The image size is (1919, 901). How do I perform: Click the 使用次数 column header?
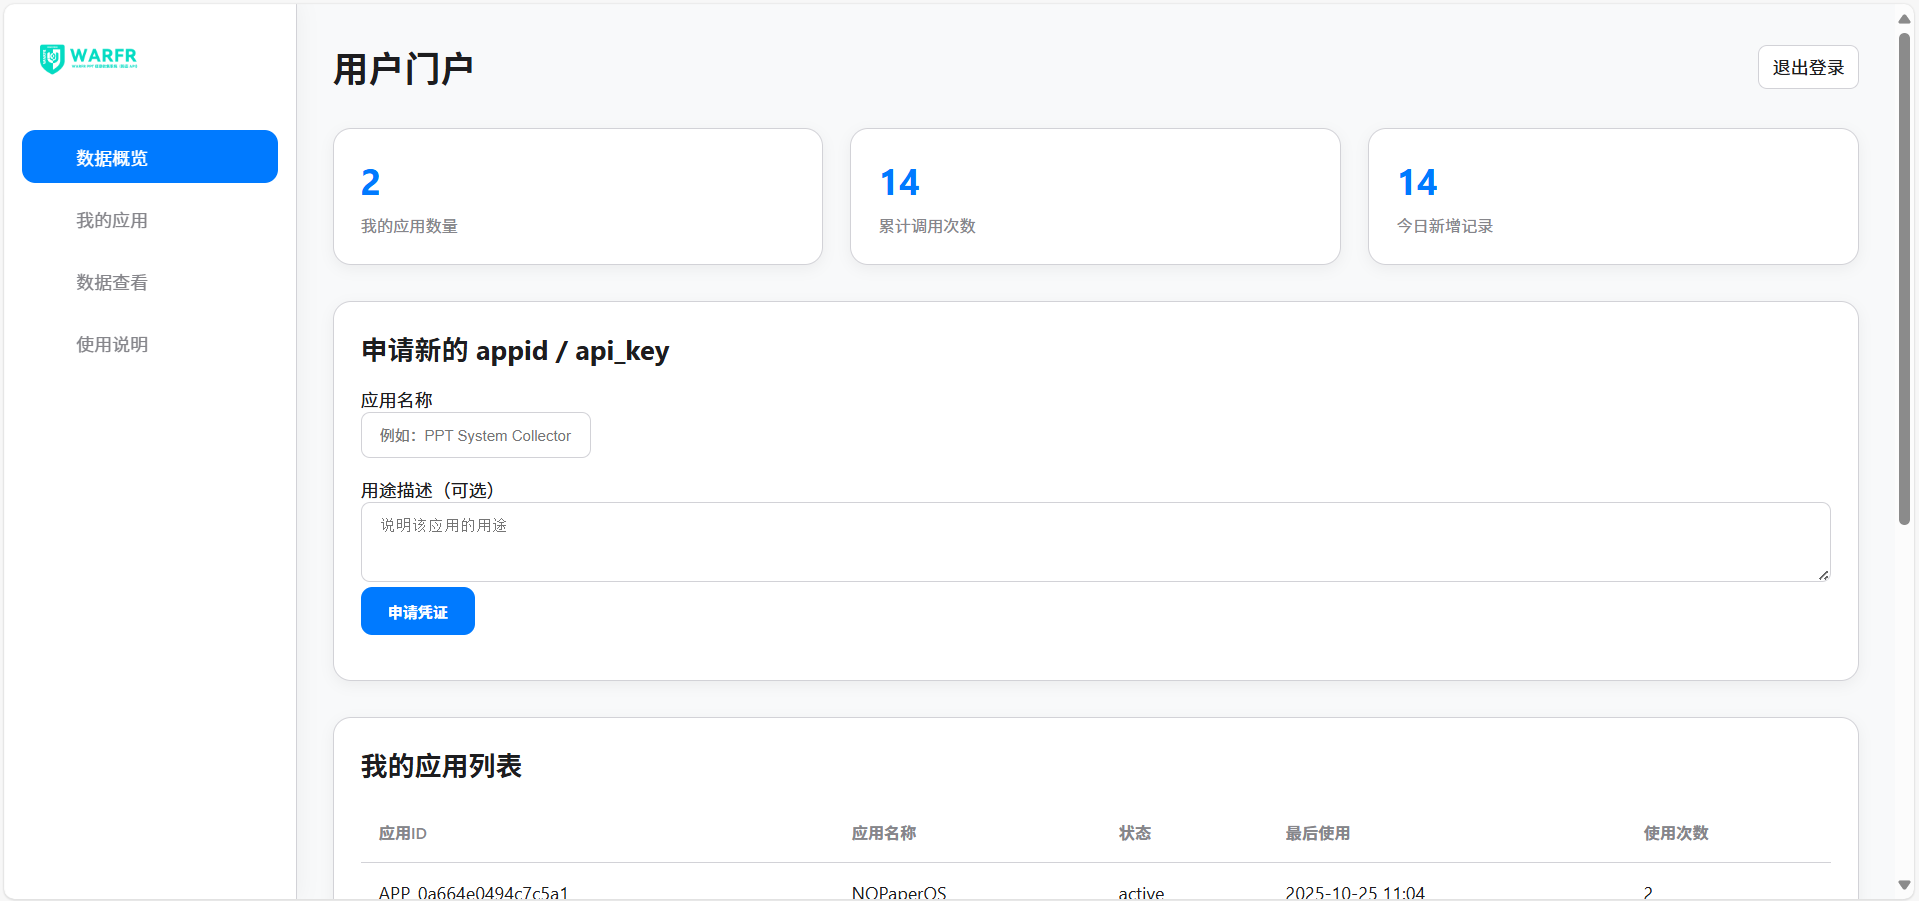click(1675, 833)
